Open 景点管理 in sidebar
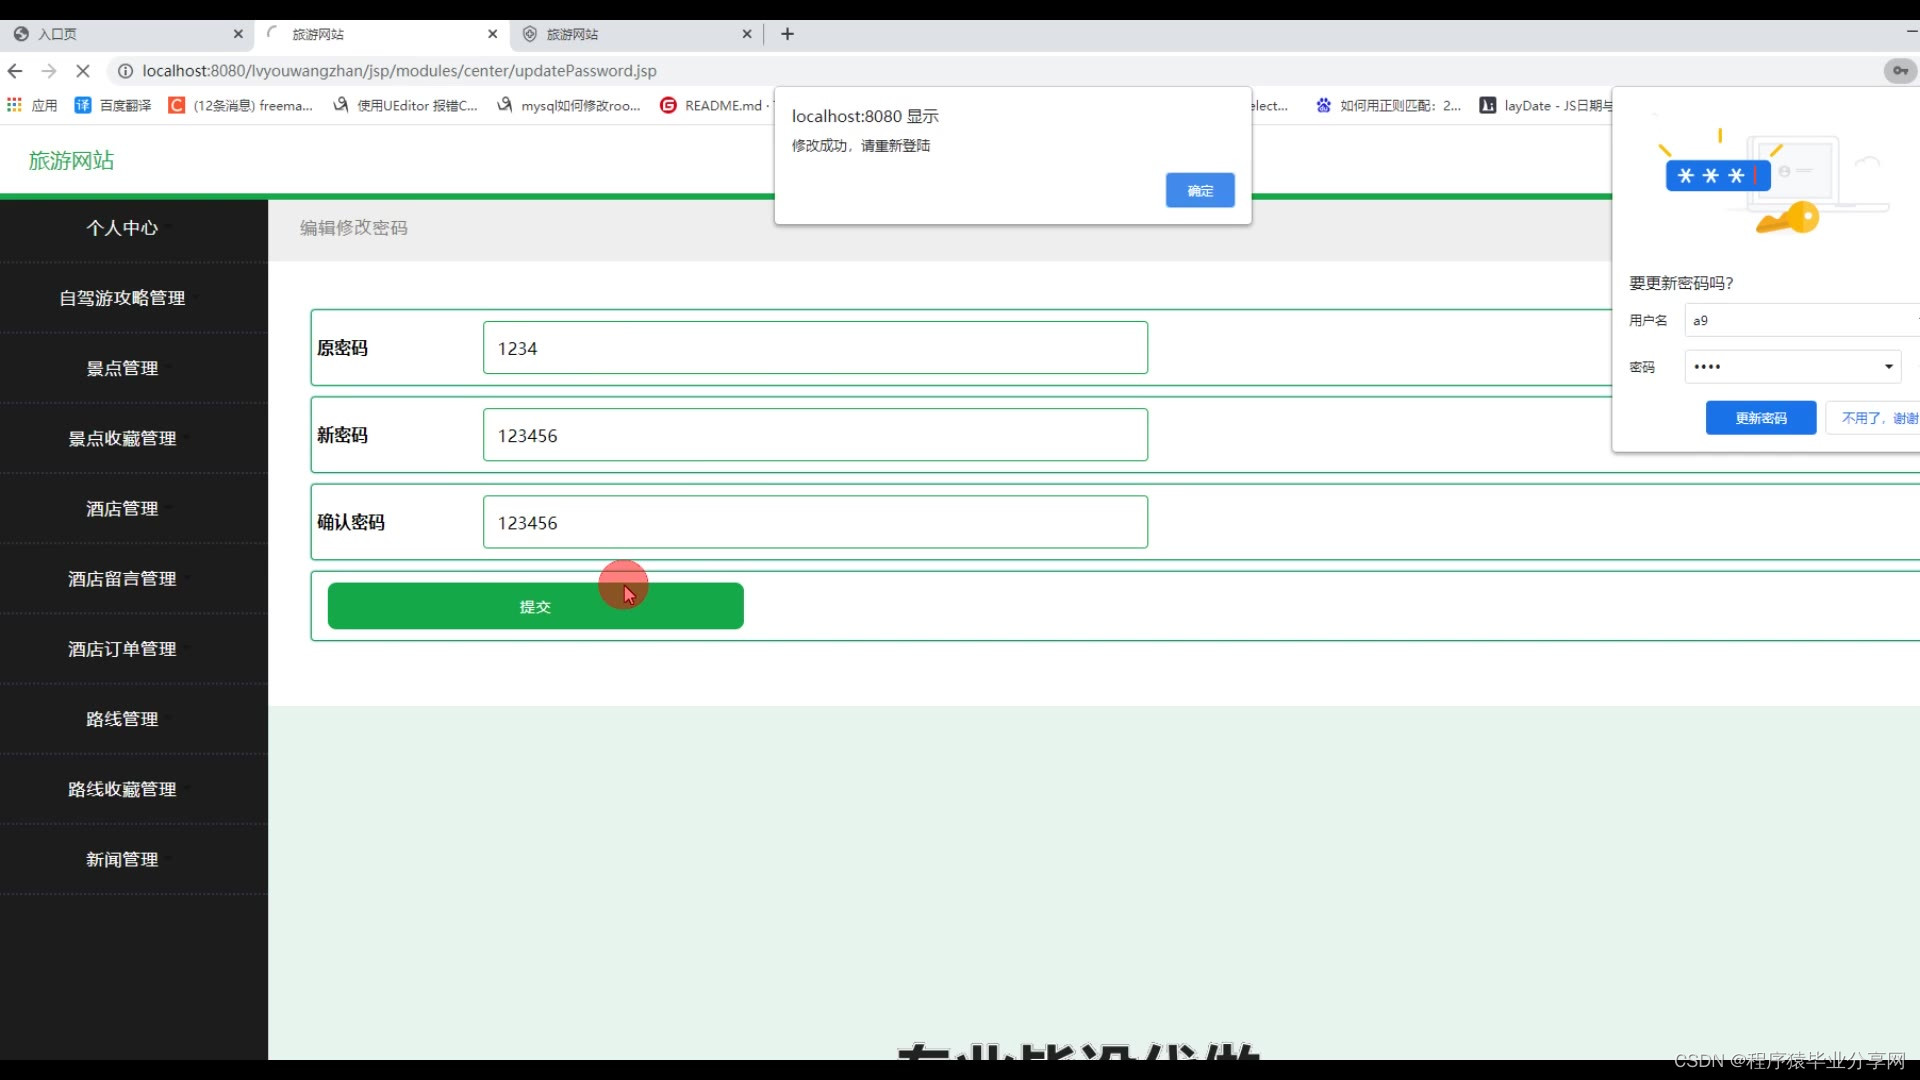Image resolution: width=1920 pixels, height=1080 pixels. click(122, 369)
